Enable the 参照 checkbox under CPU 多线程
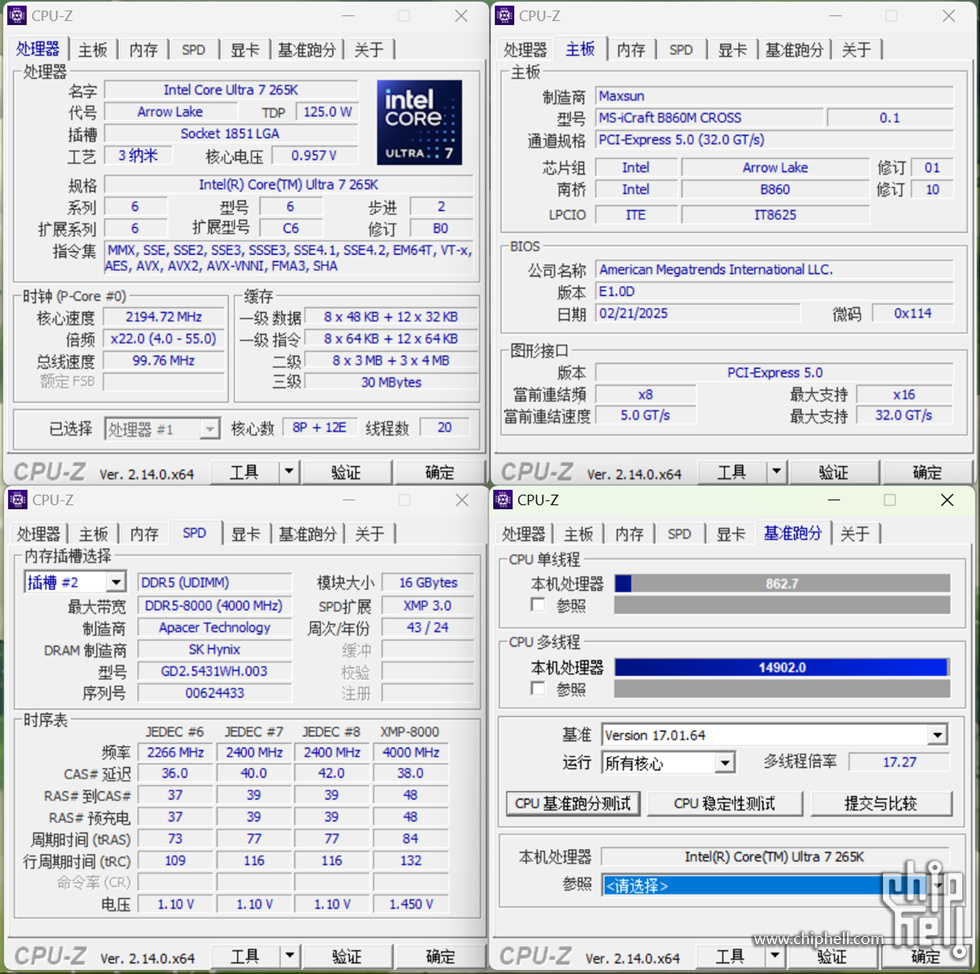This screenshot has height=974, width=980. coord(538,688)
